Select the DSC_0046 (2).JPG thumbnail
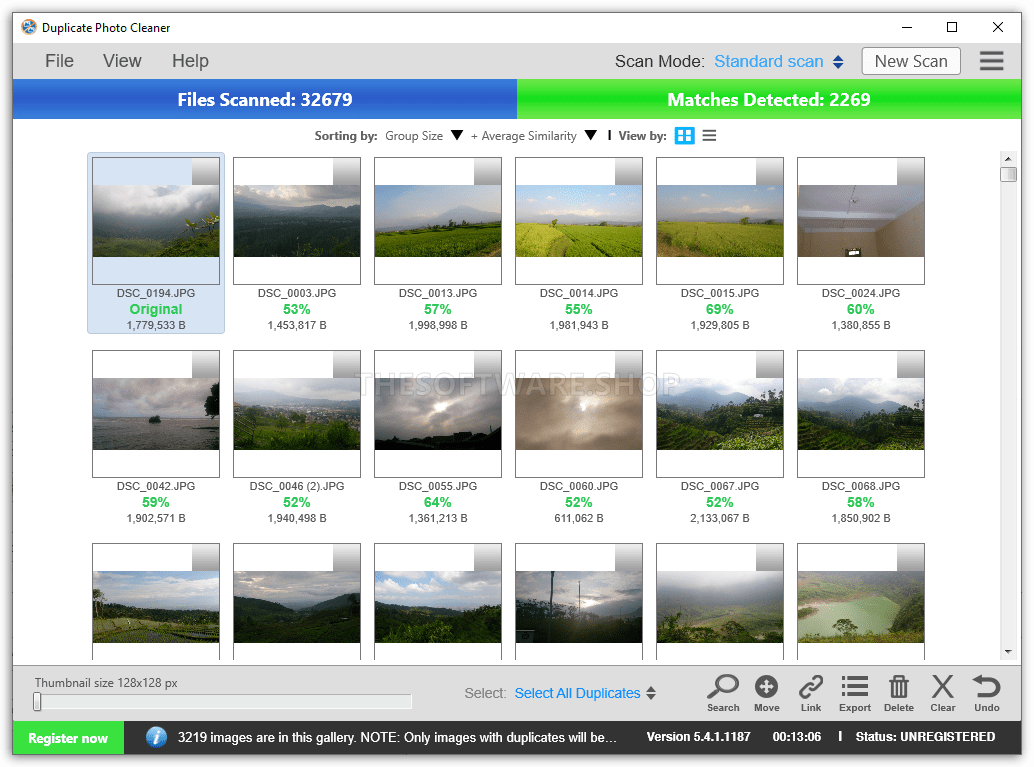 pyautogui.click(x=297, y=414)
